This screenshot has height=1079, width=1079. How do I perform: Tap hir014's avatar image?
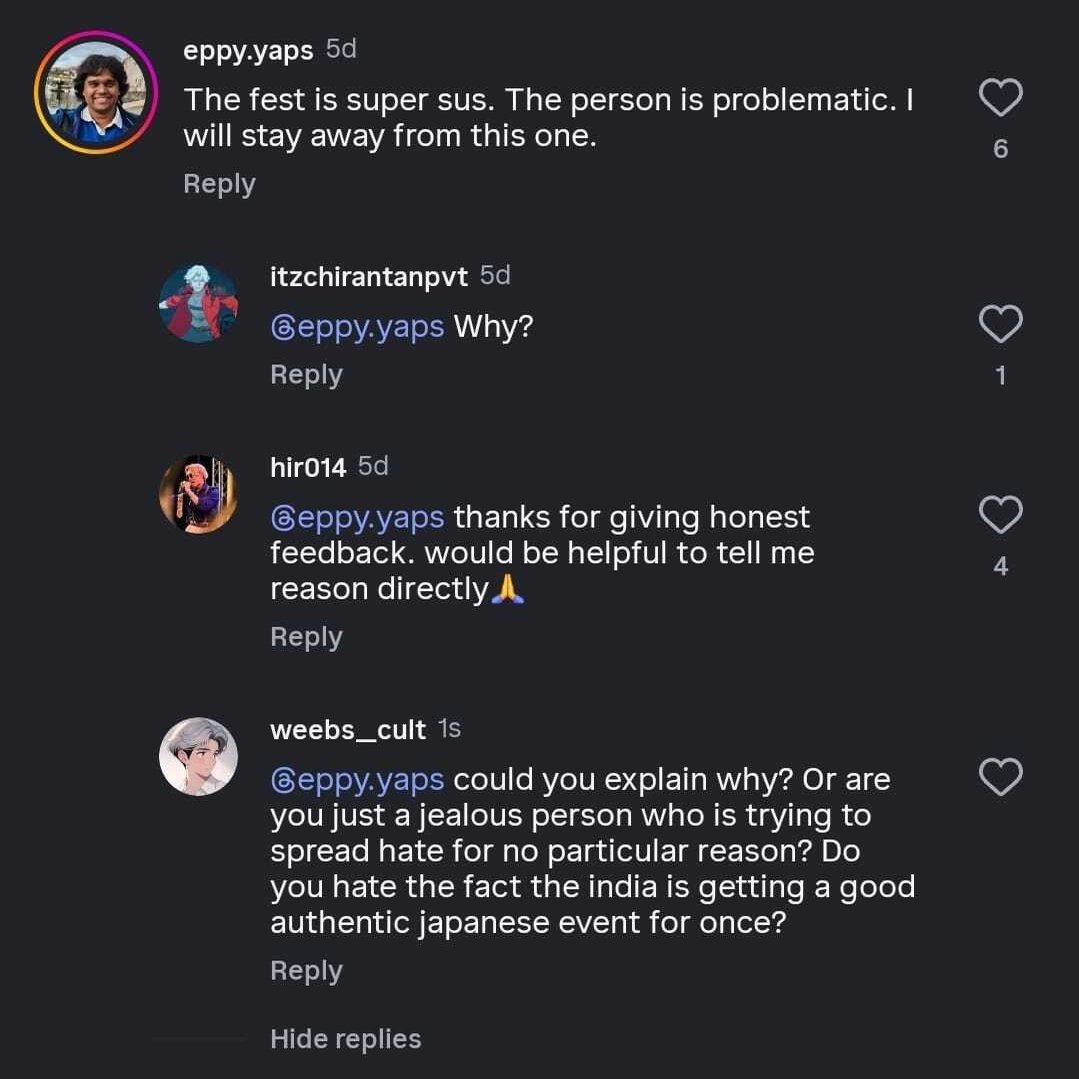click(199, 494)
